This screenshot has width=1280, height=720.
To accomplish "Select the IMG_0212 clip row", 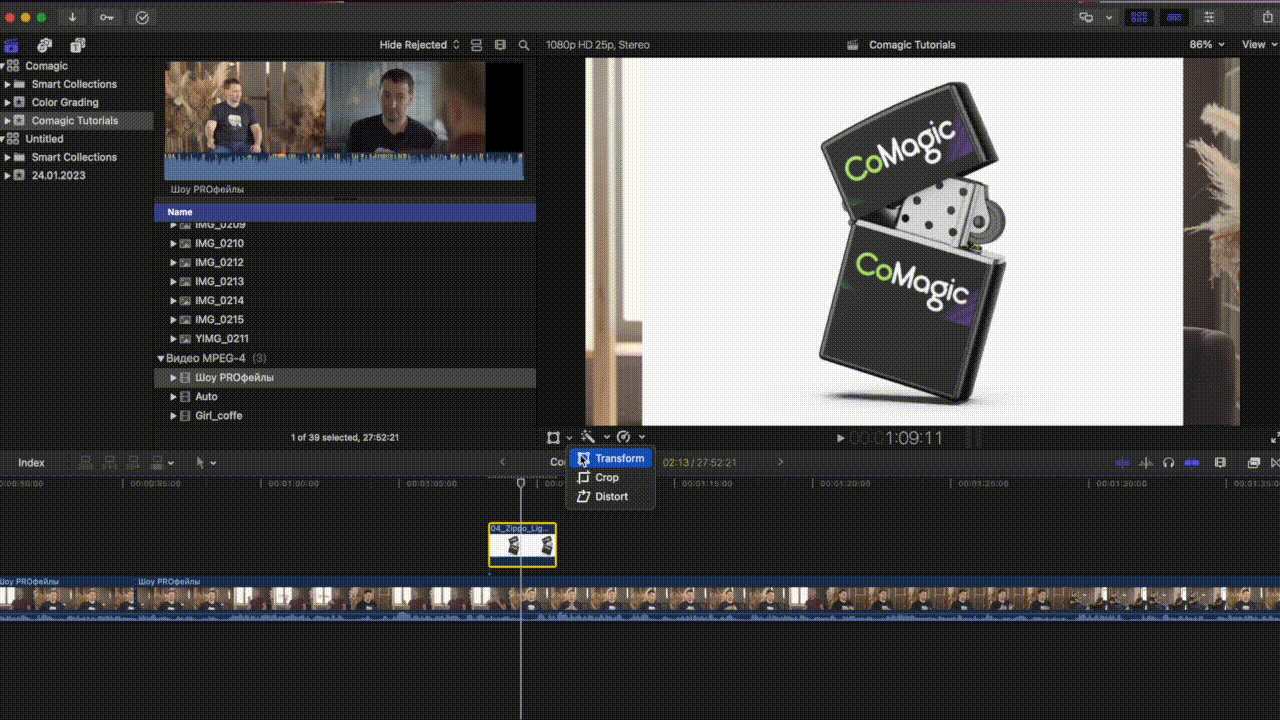I will 345,262.
